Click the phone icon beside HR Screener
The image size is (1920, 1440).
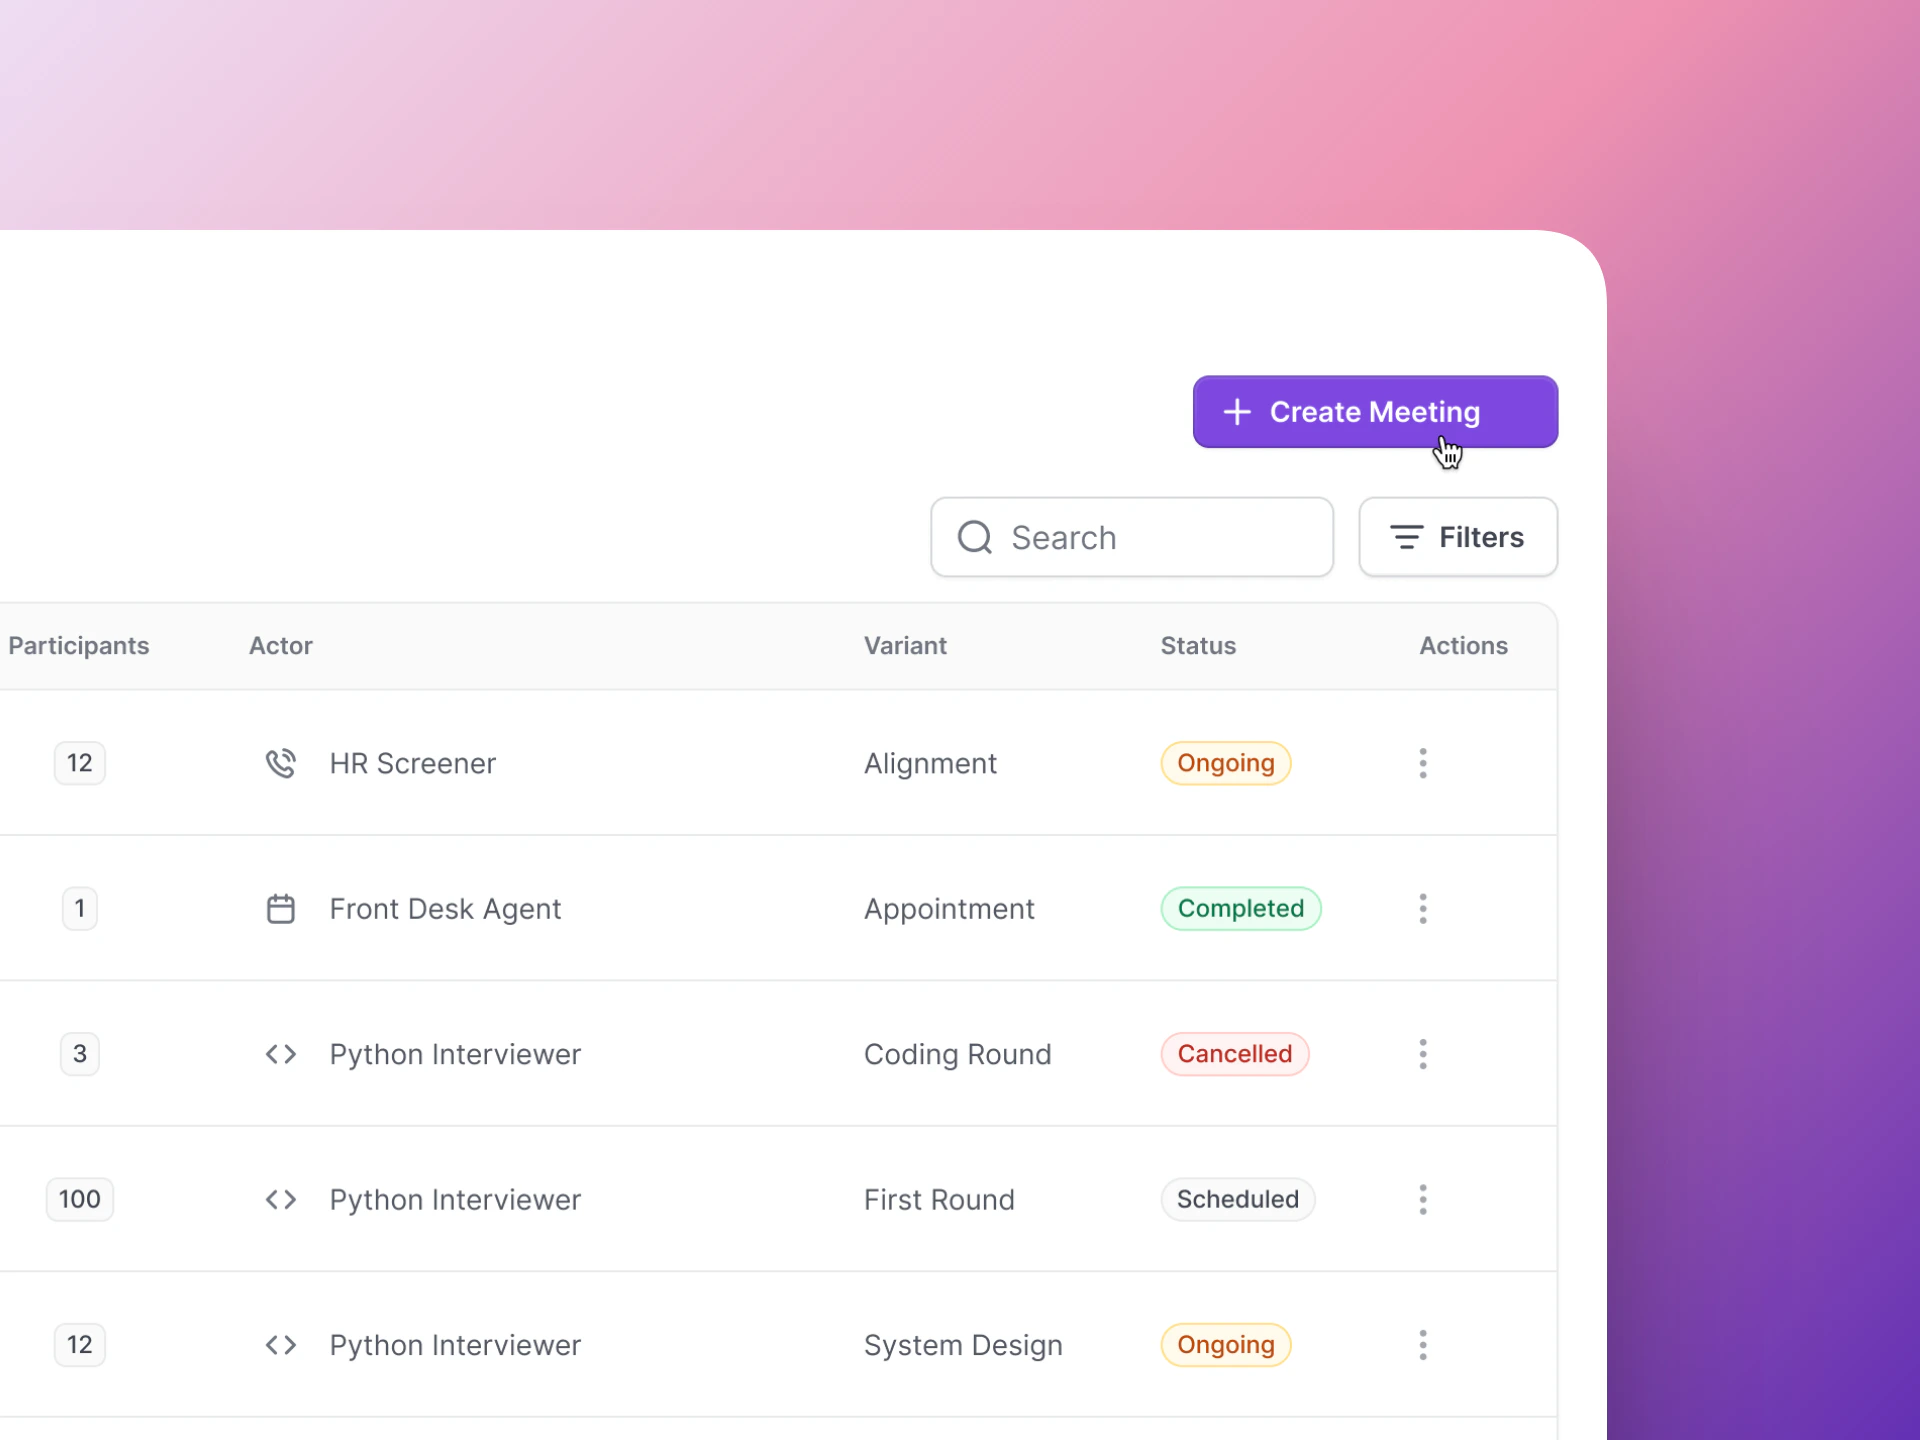pos(280,763)
